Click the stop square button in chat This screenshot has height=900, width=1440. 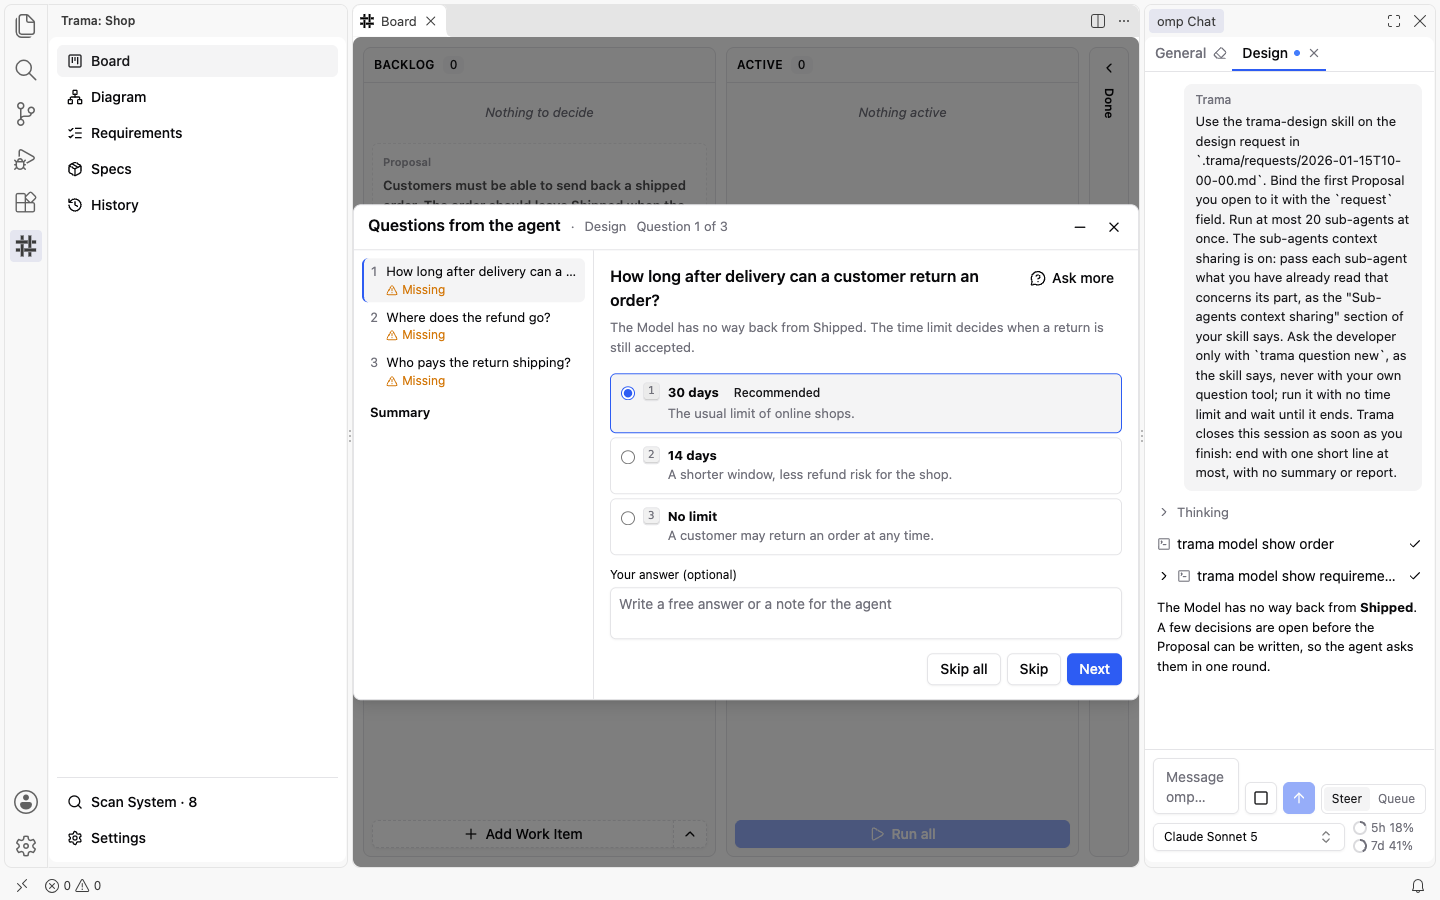1261,798
